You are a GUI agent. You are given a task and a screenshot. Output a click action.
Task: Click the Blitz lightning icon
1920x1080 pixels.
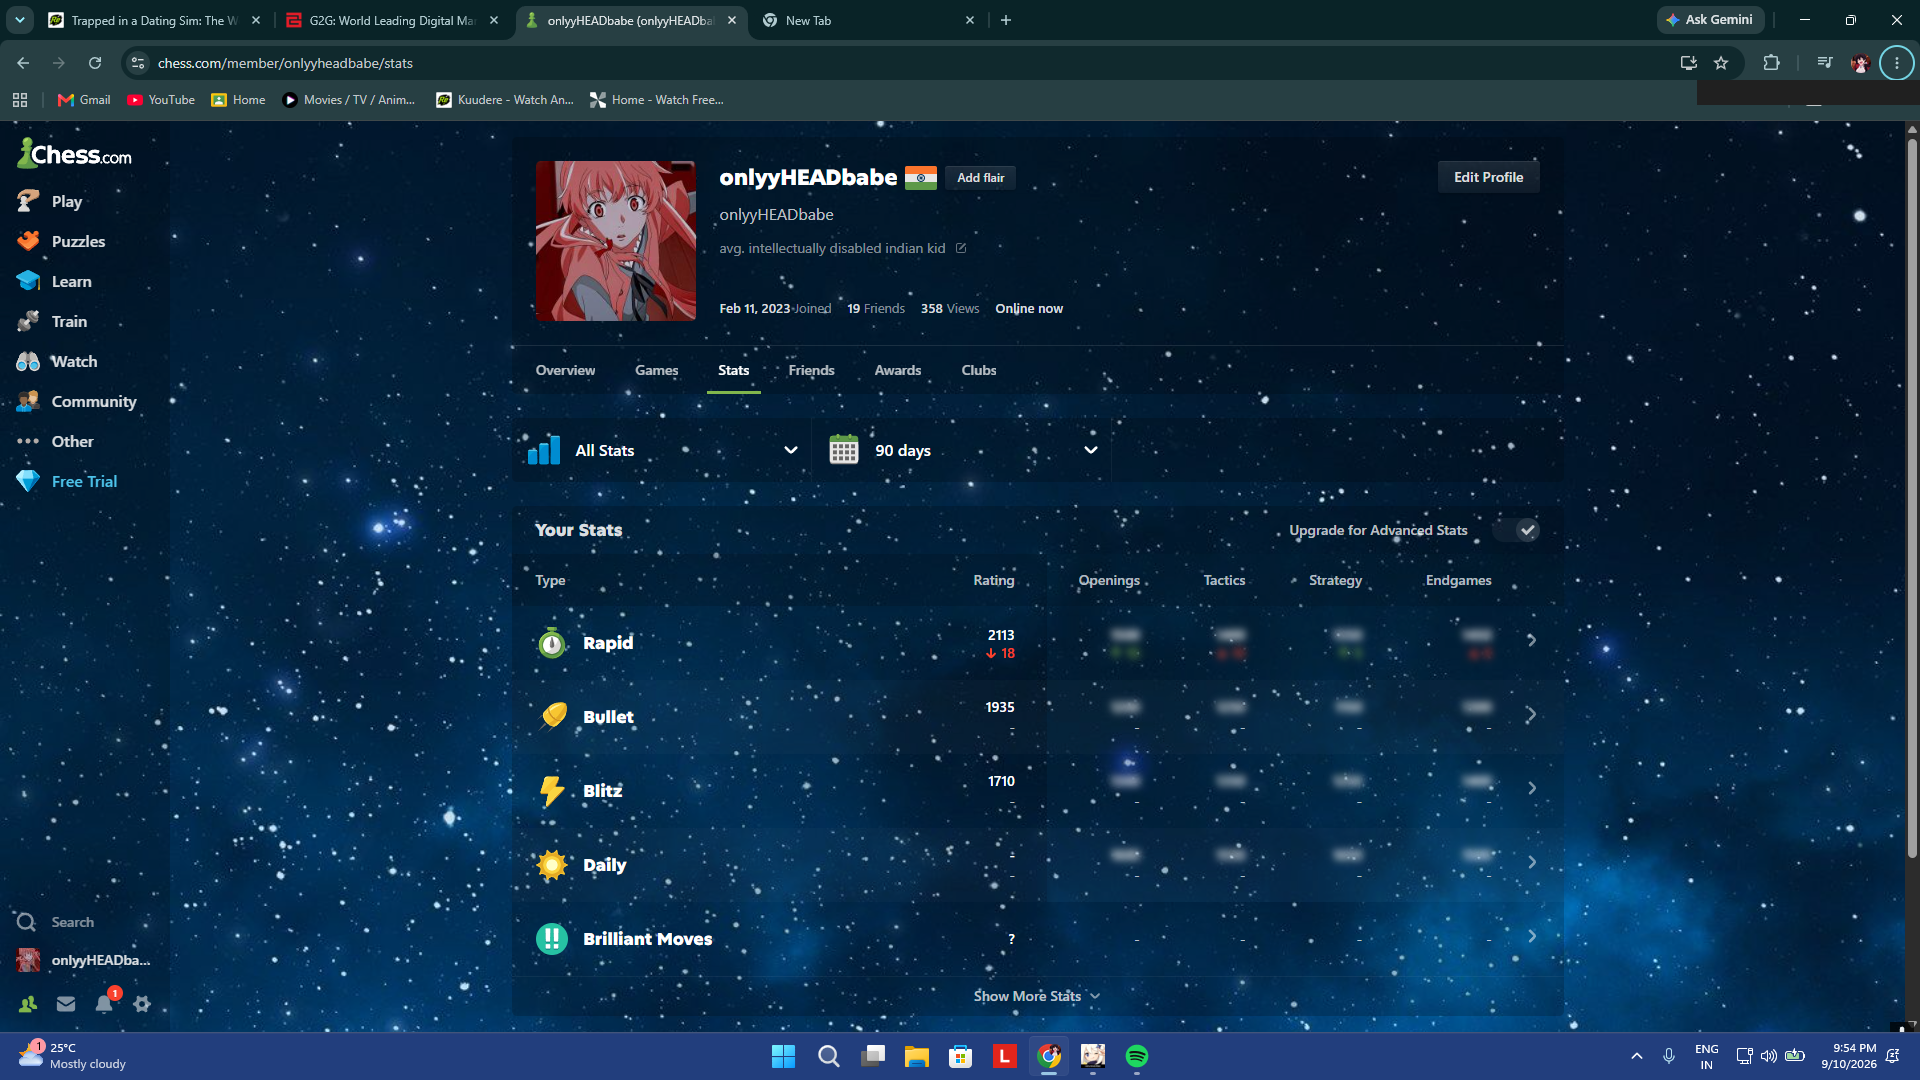pos(552,790)
